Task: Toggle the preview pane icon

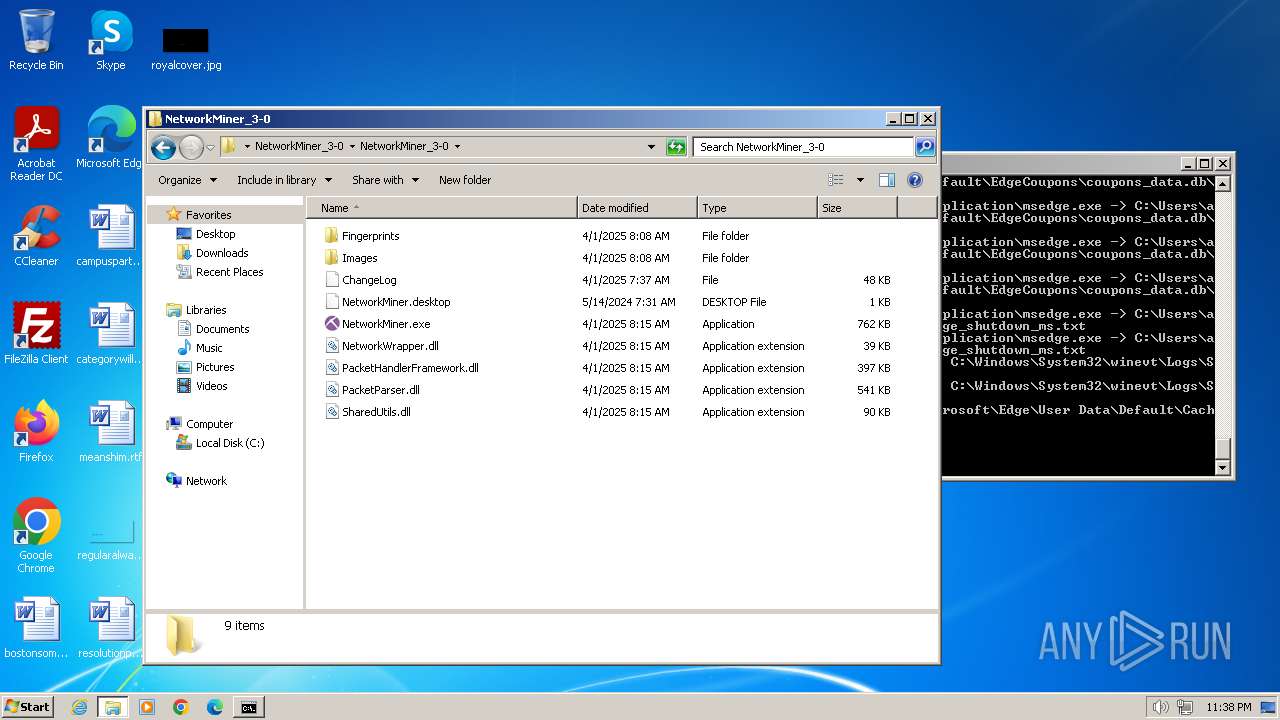Action: point(886,180)
